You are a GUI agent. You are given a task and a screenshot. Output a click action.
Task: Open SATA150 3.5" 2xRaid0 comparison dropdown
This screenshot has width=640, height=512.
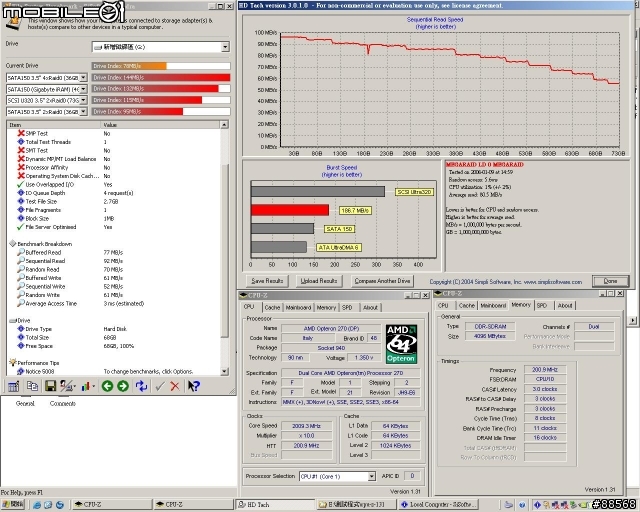tap(83, 111)
